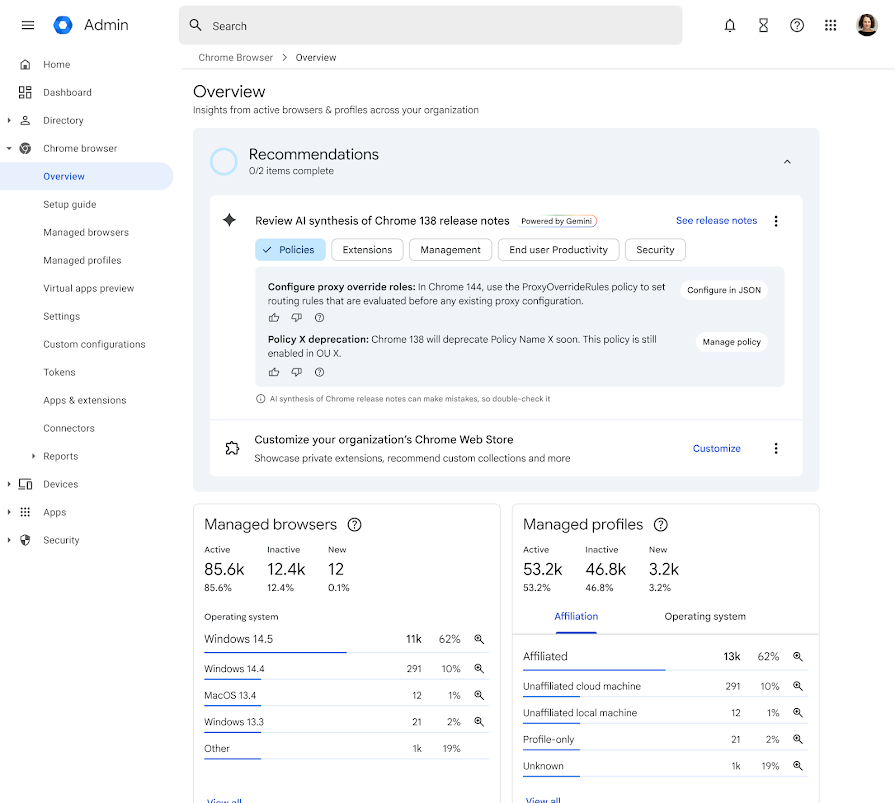
Task: Click the Manage policy button
Action: click(x=731, y=342)
